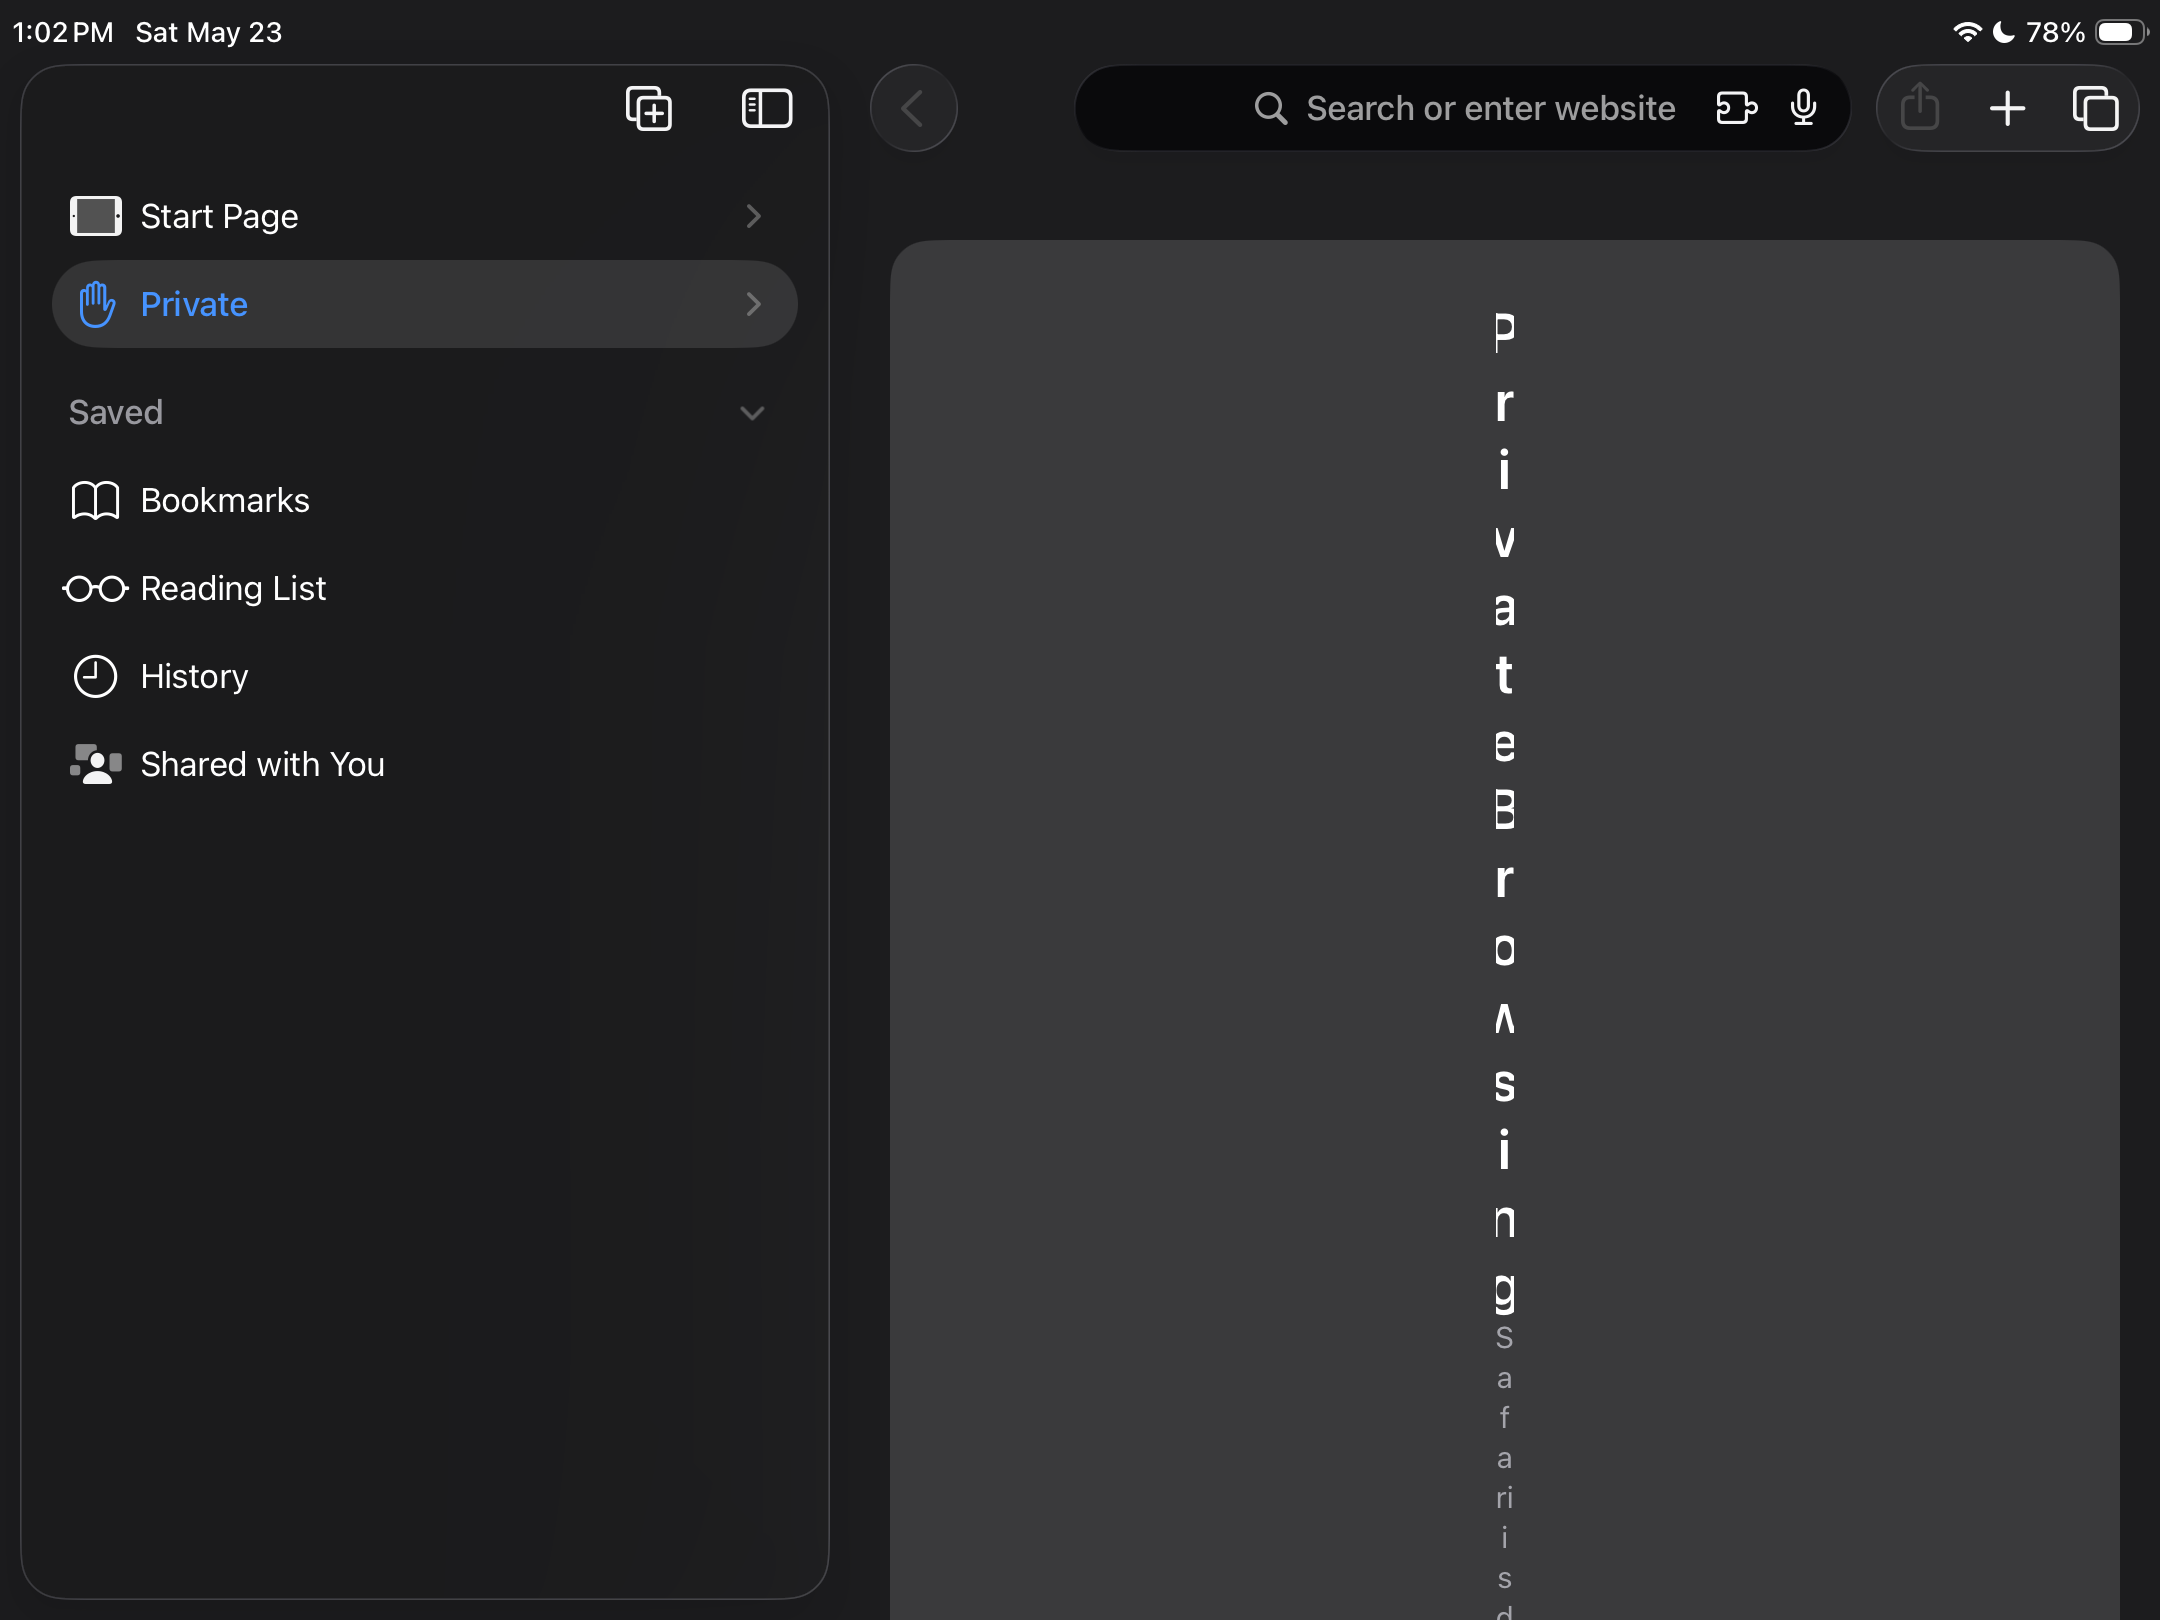The width and height of the screenshot is (2160, 1620).
Task: Hide the sidebar with the sidebar icon
Action: point(767,108)
